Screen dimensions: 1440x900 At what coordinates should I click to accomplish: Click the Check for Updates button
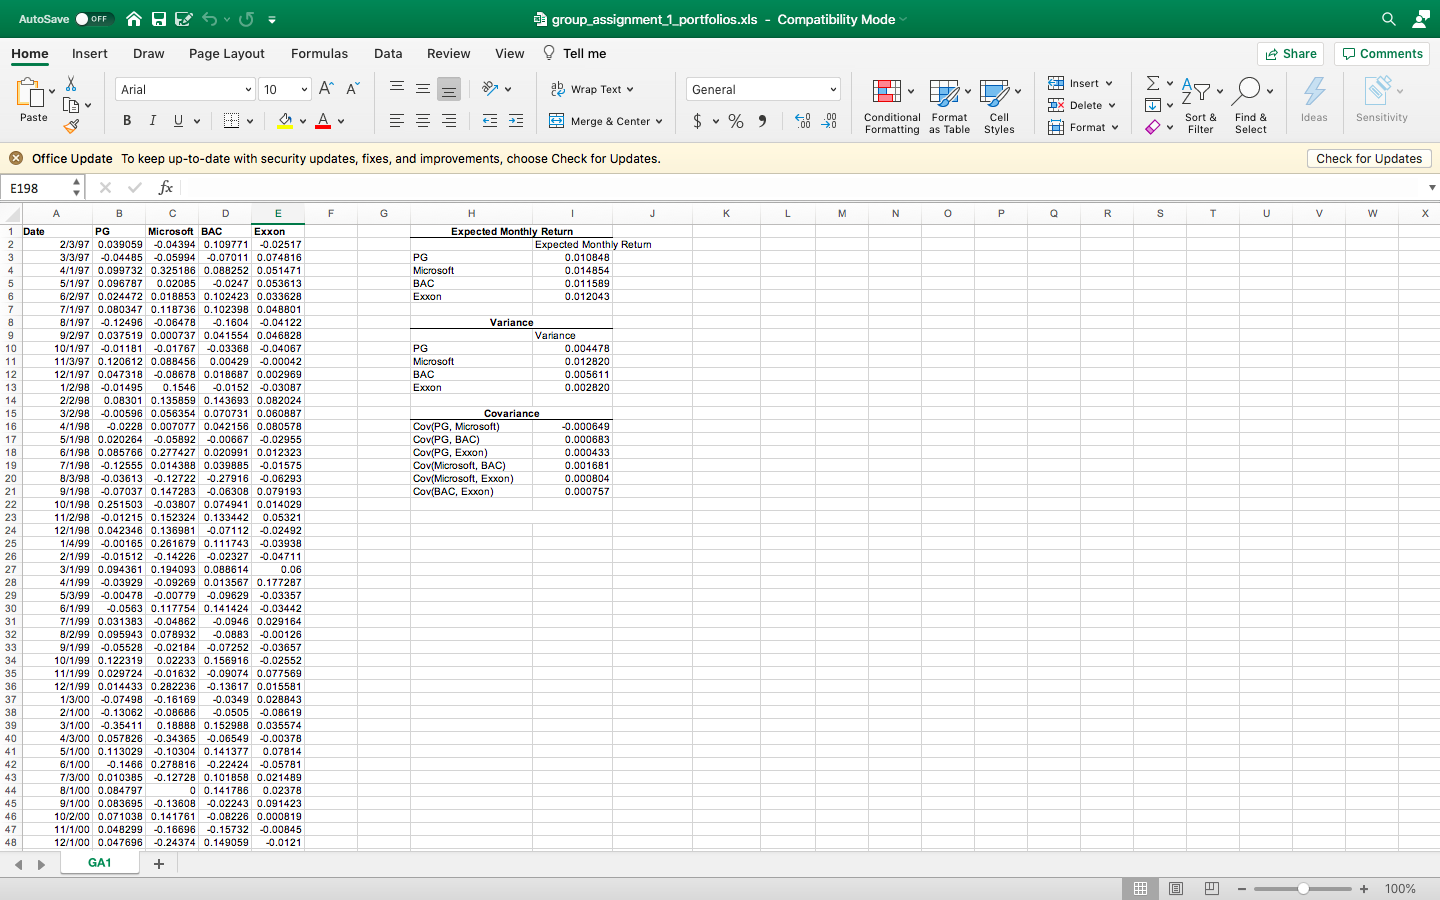tap(1369, 158)
